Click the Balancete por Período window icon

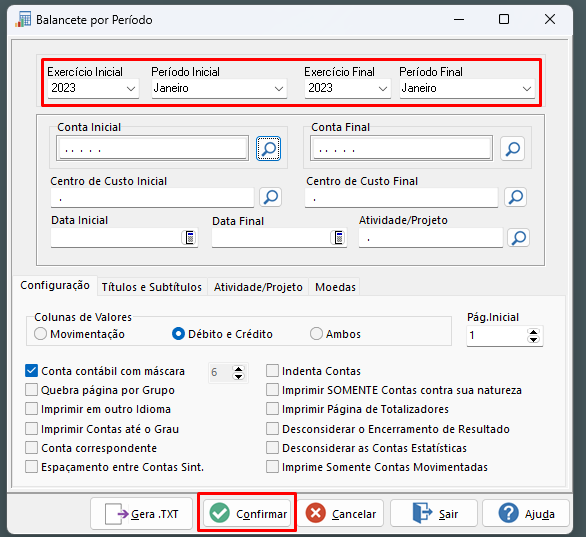point(23,19)
